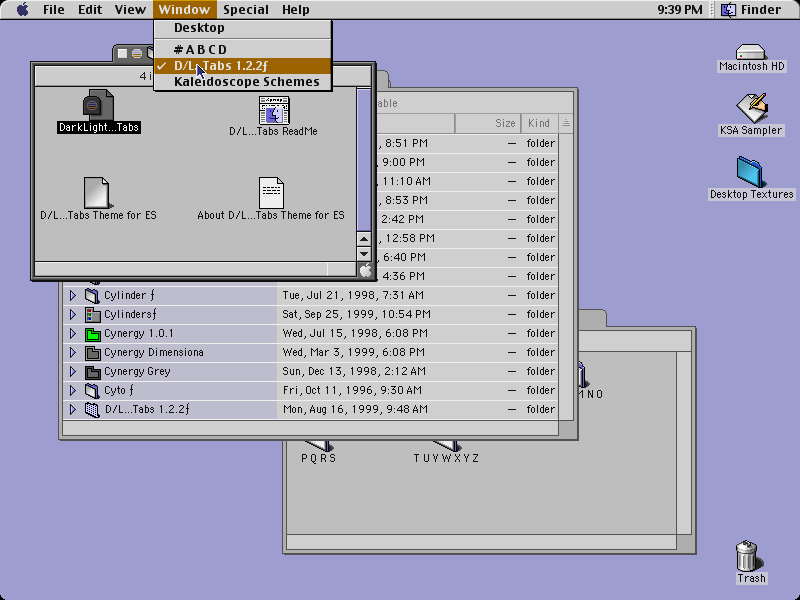Image resolution: width=800 pixels, height=600 pixels.
Task: Sort list by the Kind column header
Action: (x=540, y=123)
